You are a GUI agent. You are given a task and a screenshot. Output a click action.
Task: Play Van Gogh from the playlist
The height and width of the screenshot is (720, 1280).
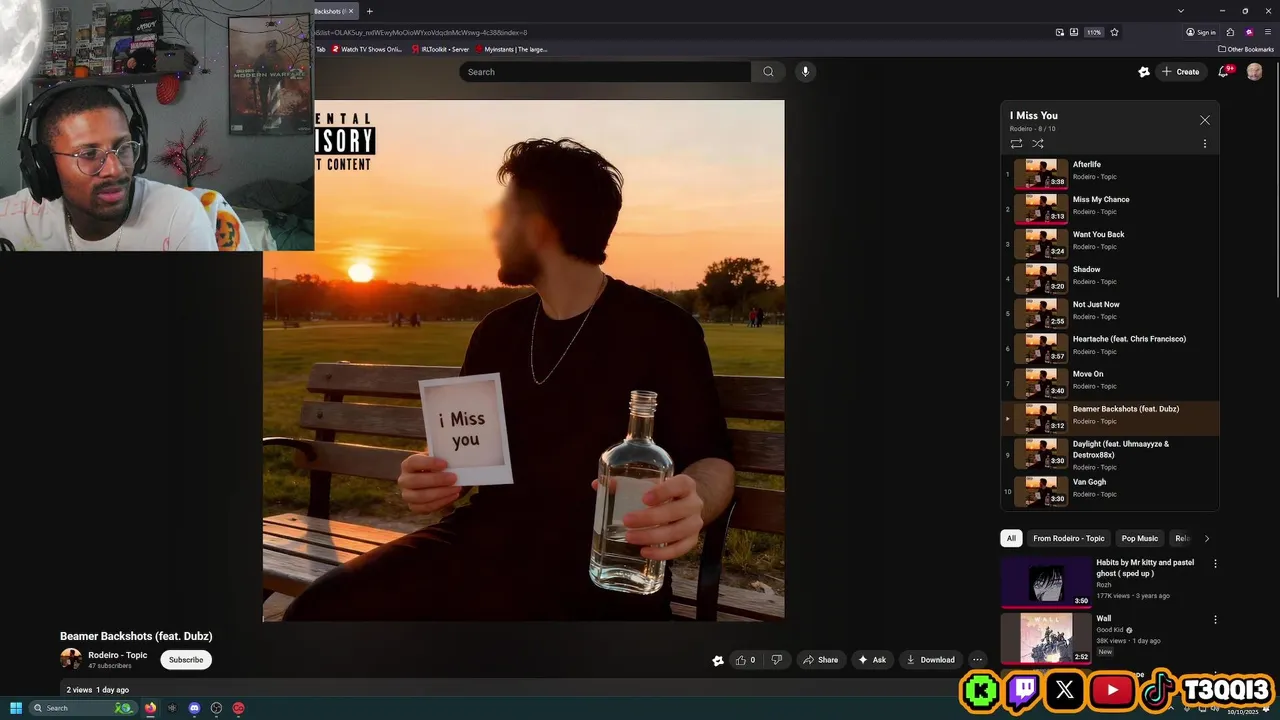click(1110, 491)
